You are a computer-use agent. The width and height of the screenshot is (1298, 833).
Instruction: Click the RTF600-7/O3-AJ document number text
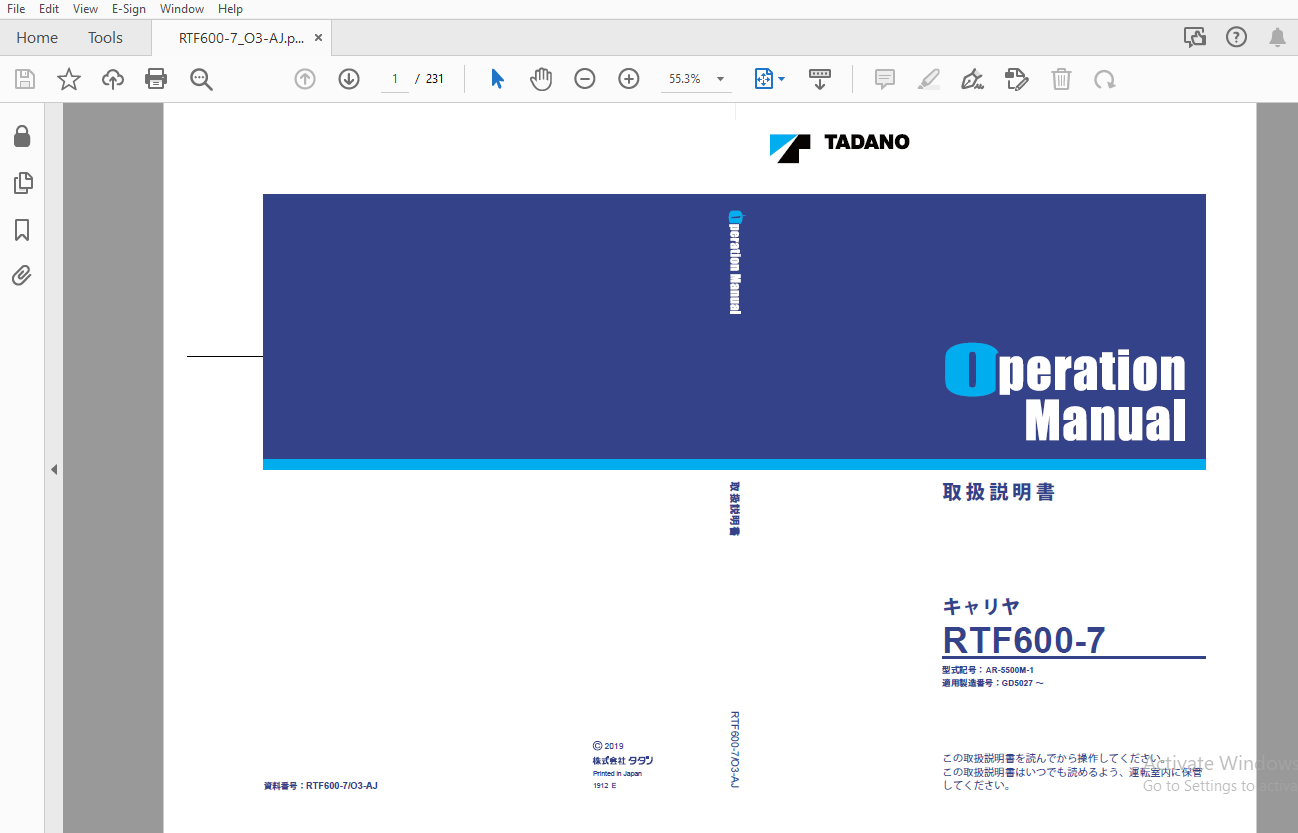click(321, 786)
